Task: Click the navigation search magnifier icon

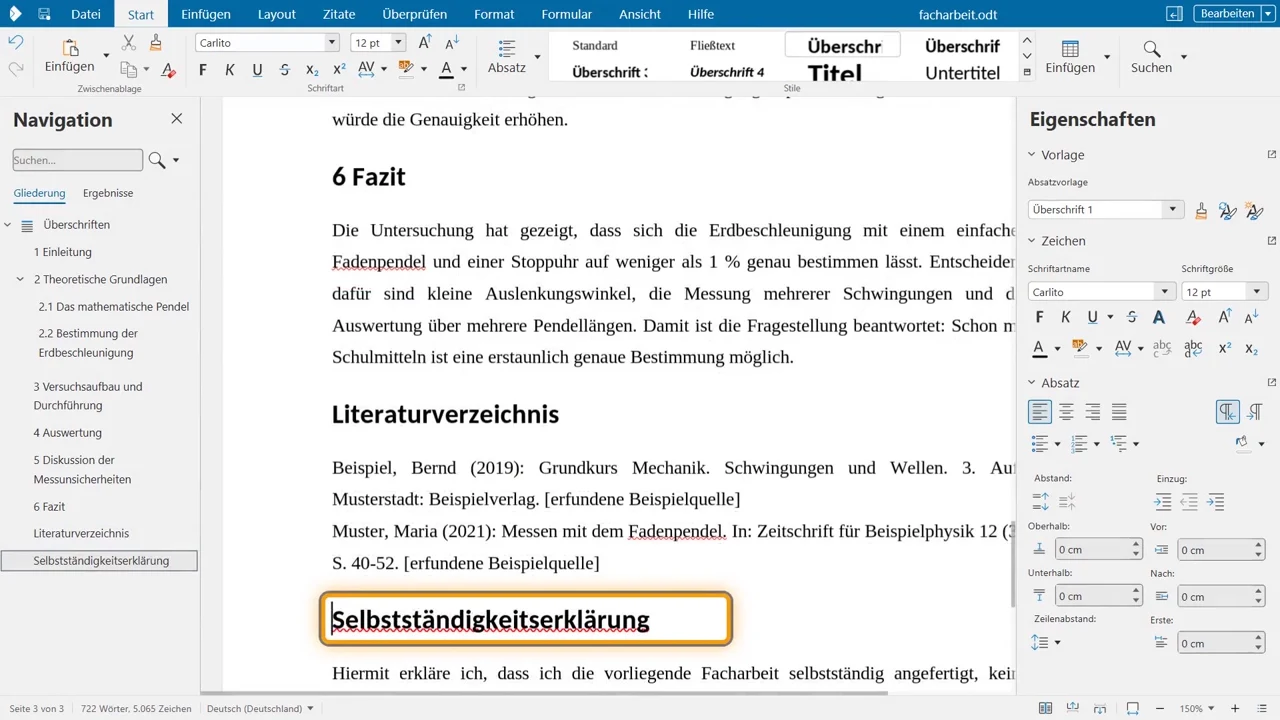Action: click(x=157, y=160)
